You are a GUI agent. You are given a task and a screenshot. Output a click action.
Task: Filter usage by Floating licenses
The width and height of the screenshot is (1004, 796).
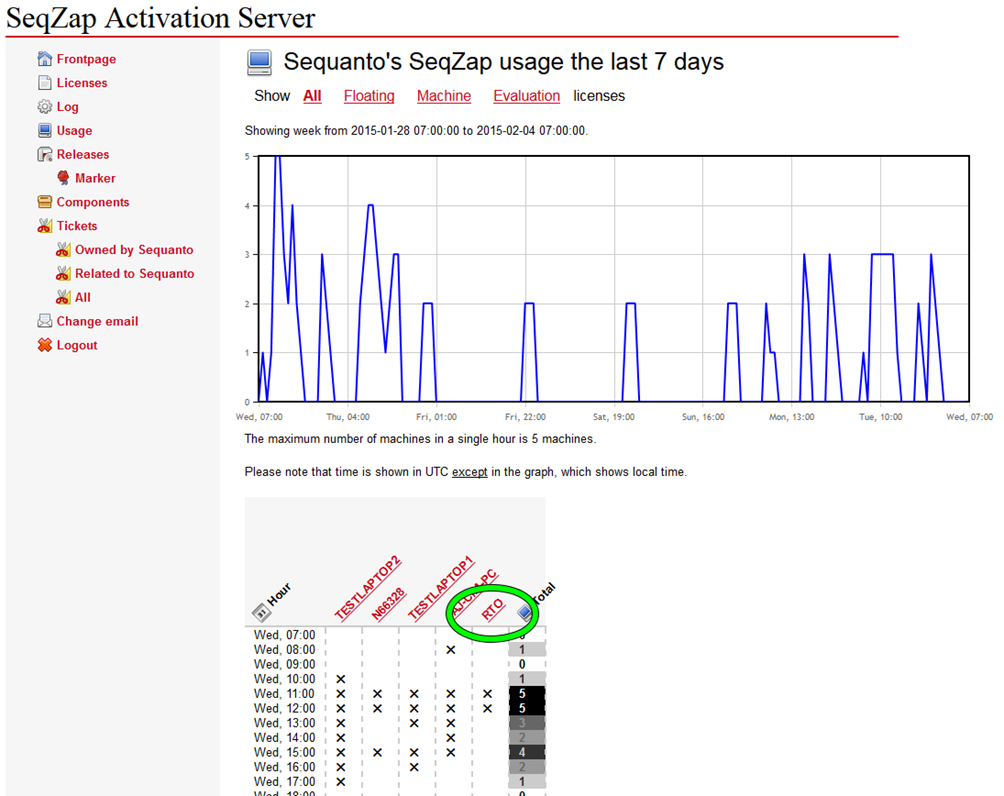(369, 96)
